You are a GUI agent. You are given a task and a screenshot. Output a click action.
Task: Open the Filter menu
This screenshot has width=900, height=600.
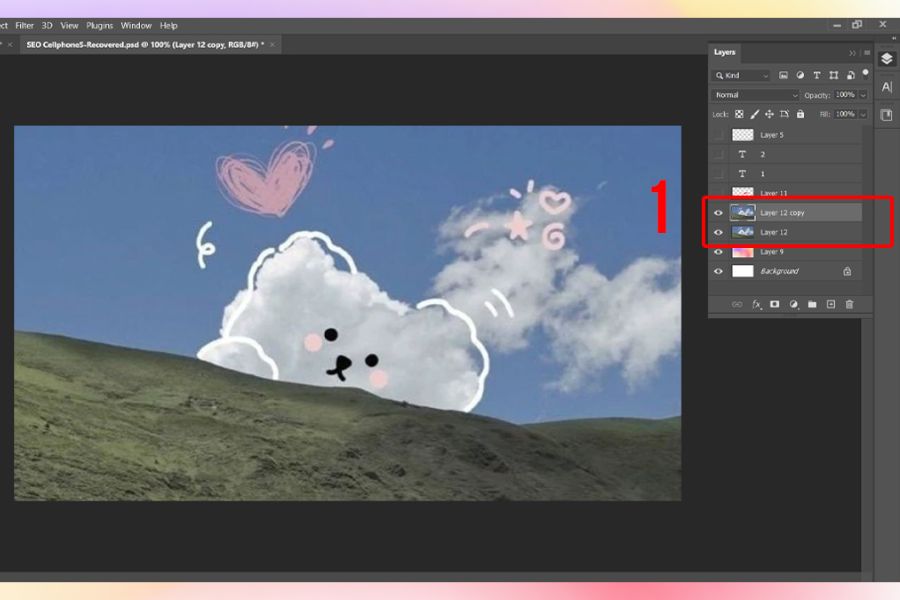pyautogui.click(x=24, y=25)
